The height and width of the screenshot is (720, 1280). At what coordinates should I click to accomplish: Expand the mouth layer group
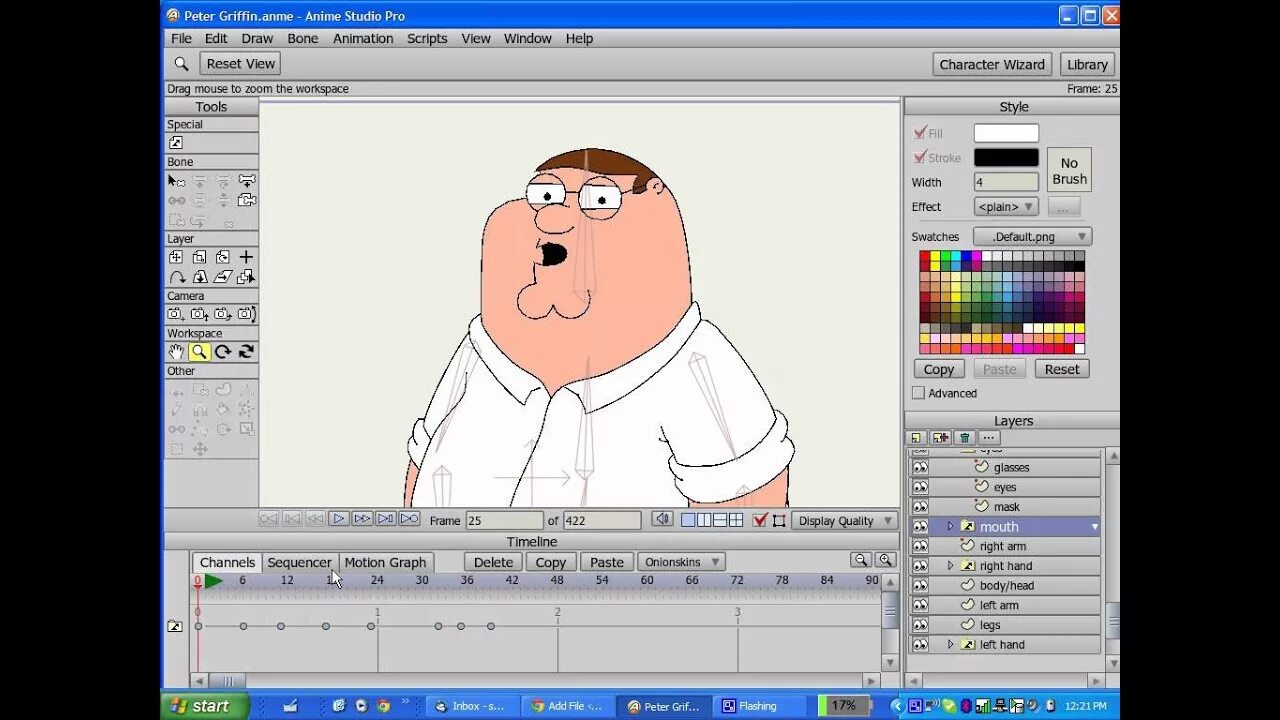pos(950,526)
